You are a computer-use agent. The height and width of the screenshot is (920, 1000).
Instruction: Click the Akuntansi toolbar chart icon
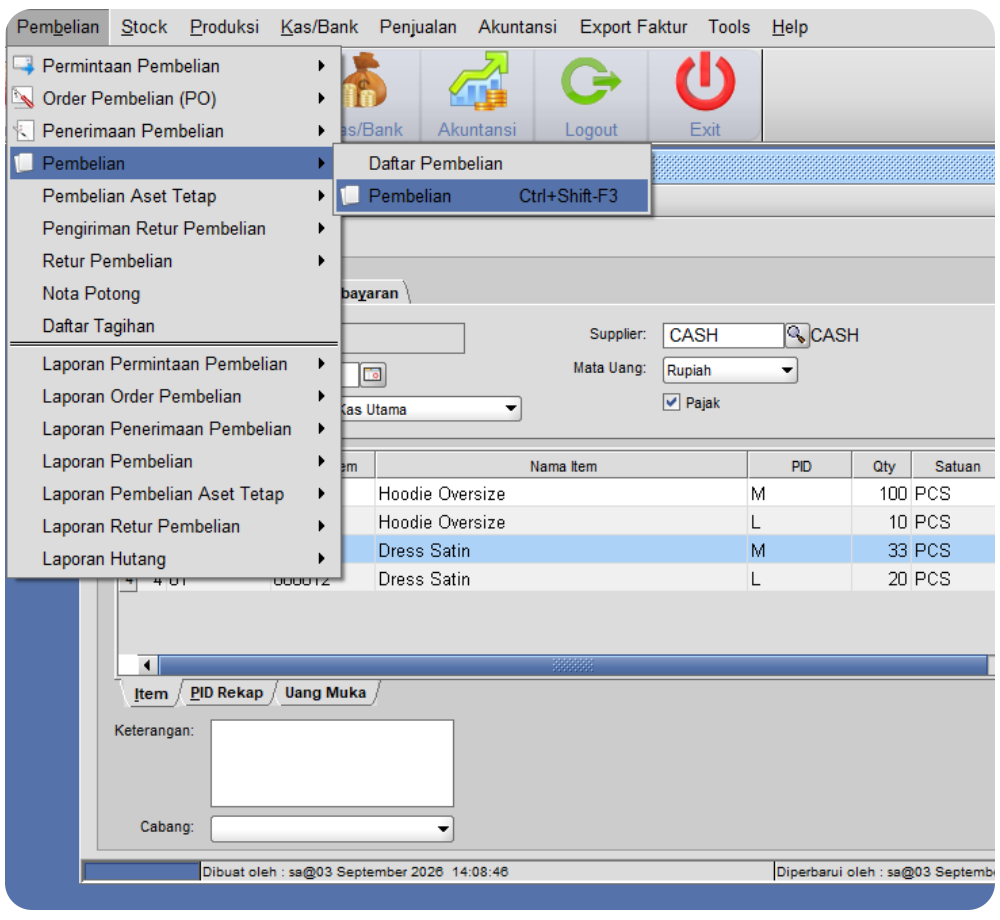pyautogui.click(x=478, y=80)
